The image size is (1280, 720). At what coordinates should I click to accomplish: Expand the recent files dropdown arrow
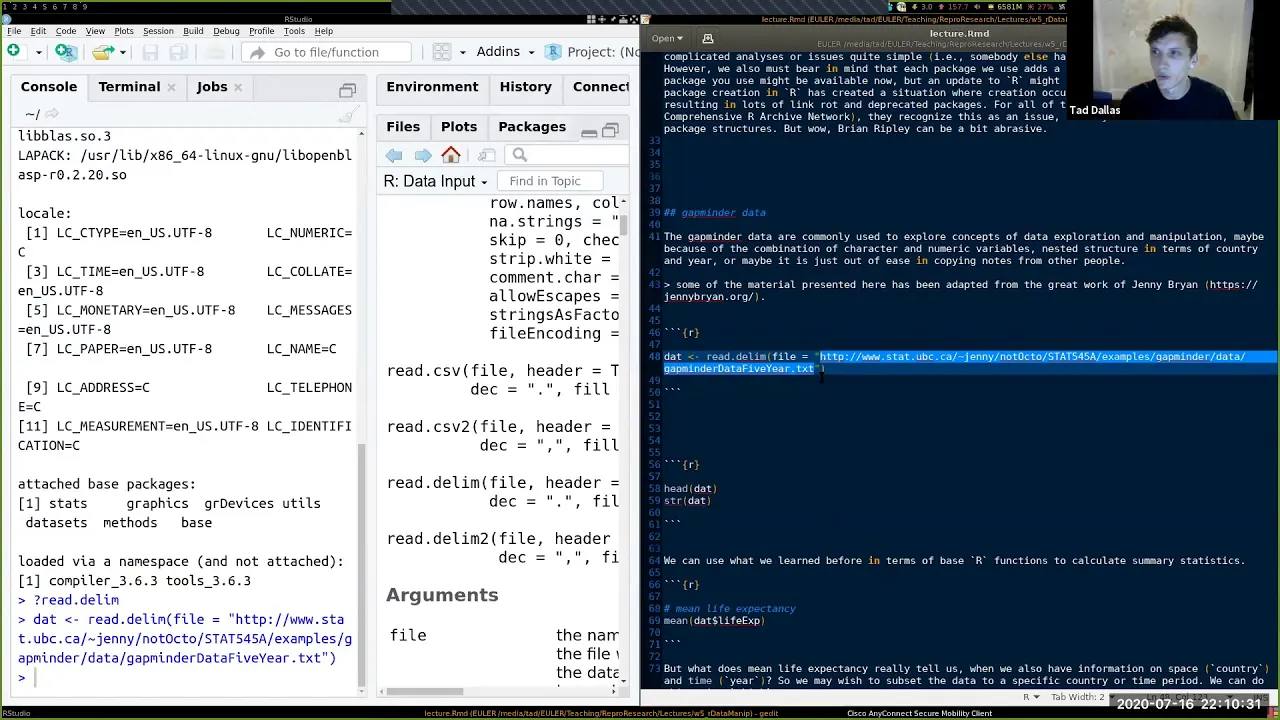(122, 52)
